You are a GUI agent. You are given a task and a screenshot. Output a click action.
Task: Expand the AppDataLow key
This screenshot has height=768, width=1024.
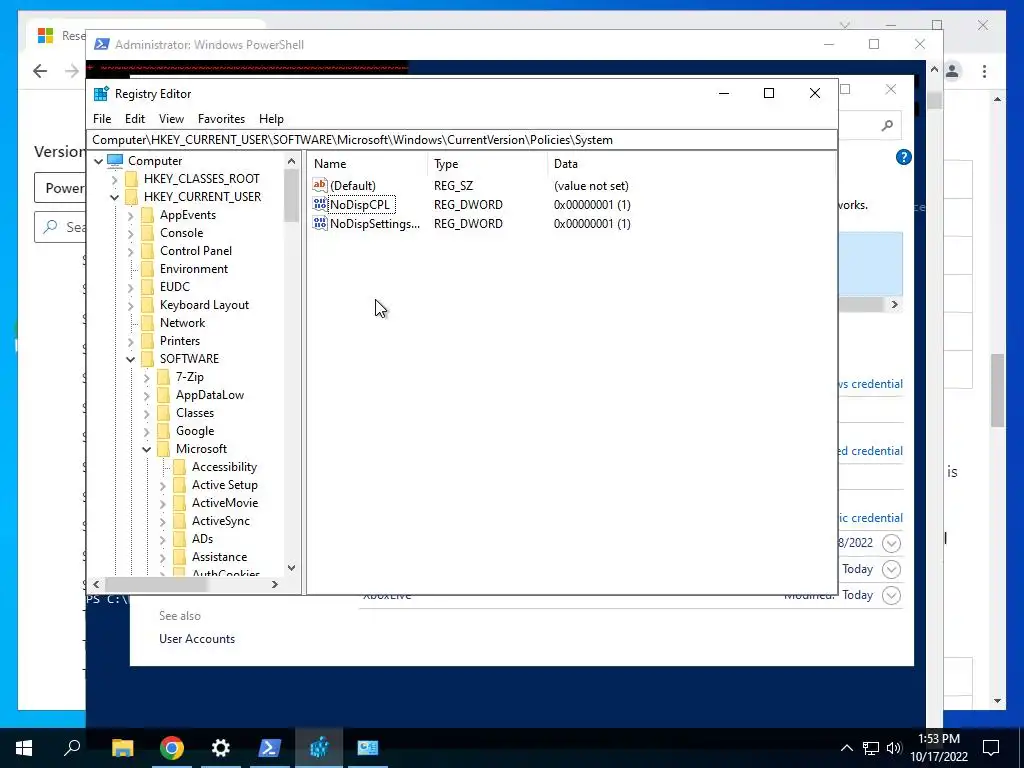(146, 395)
